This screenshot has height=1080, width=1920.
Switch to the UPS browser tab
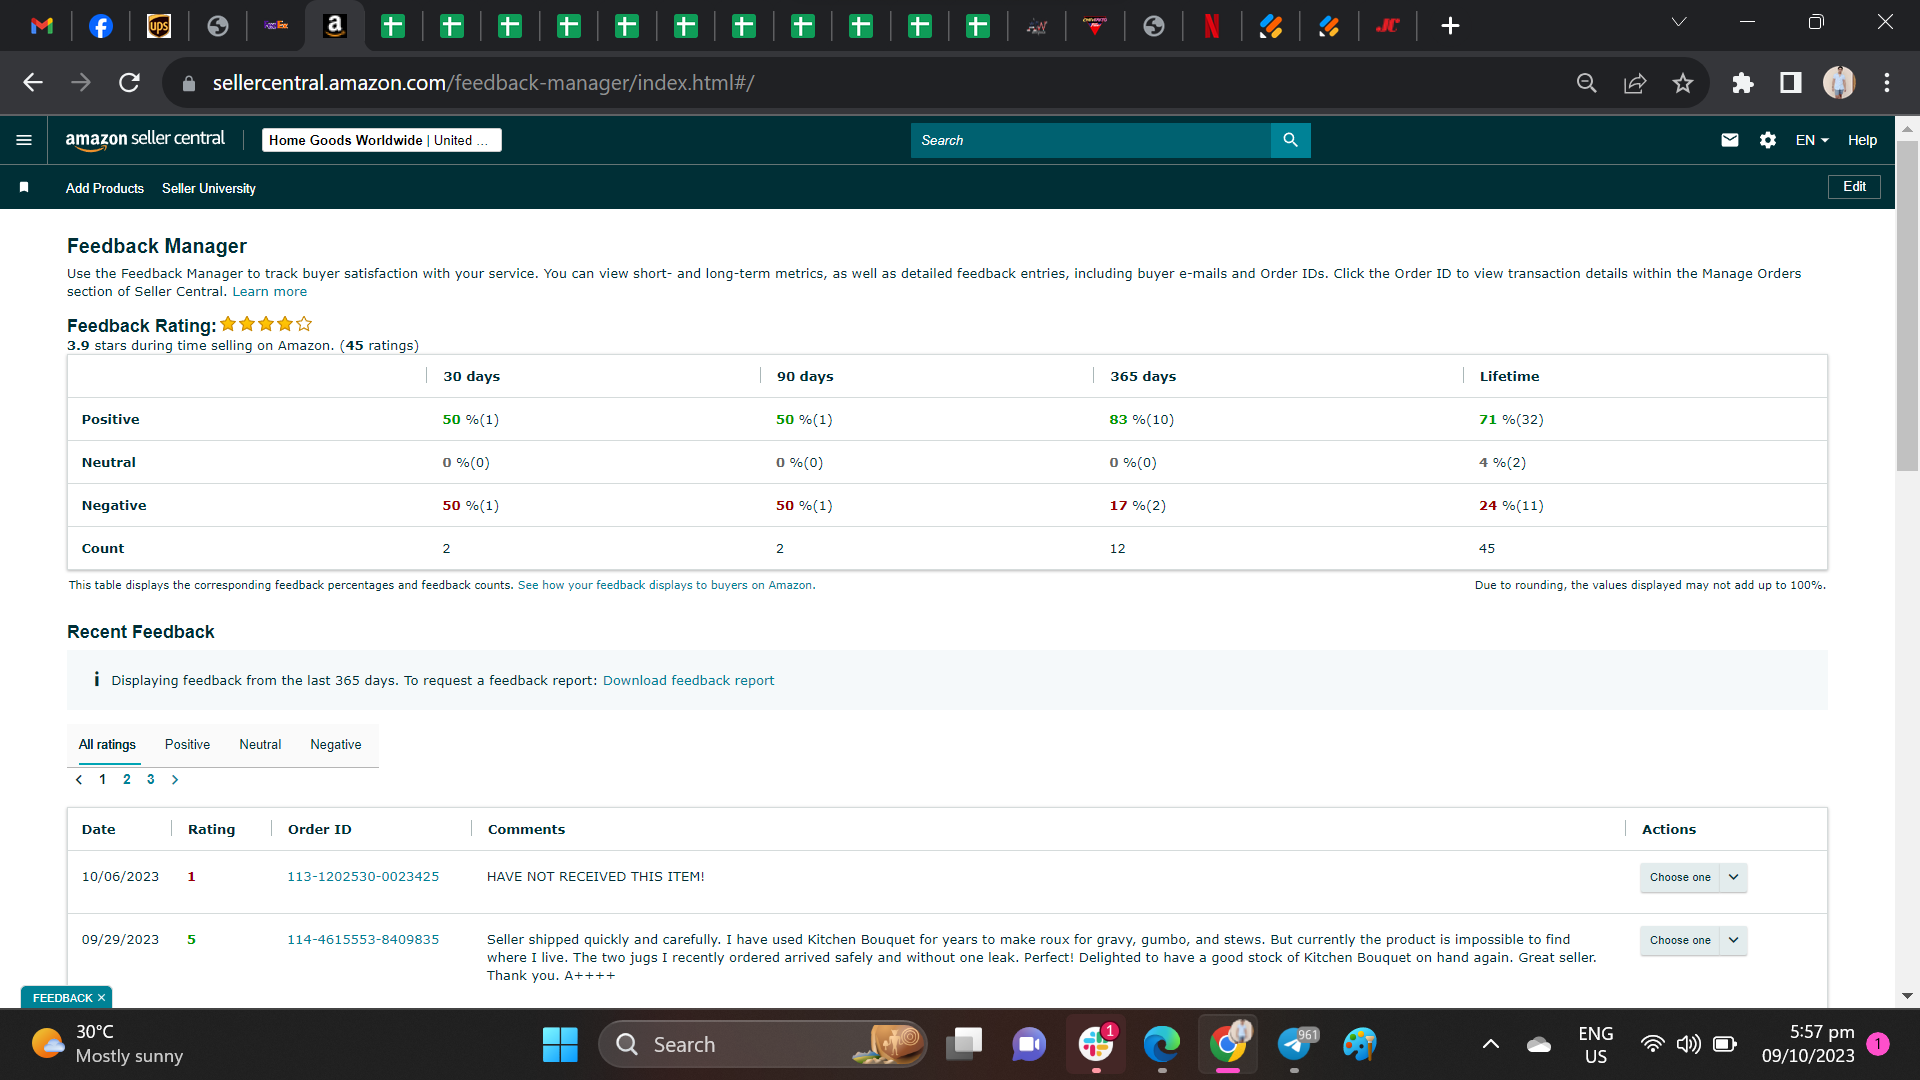(x=159, y=26)
